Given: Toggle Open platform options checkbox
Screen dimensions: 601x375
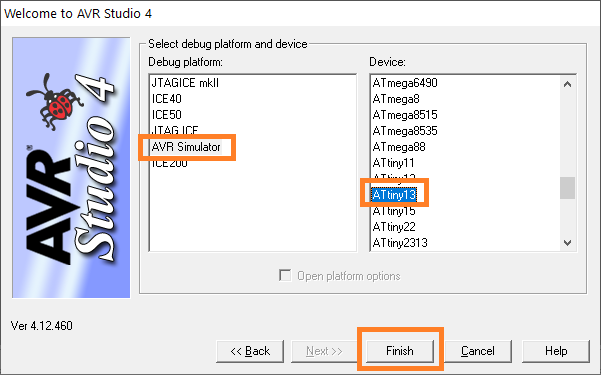Looking at the screenshot, I should [x=285, y=276].
